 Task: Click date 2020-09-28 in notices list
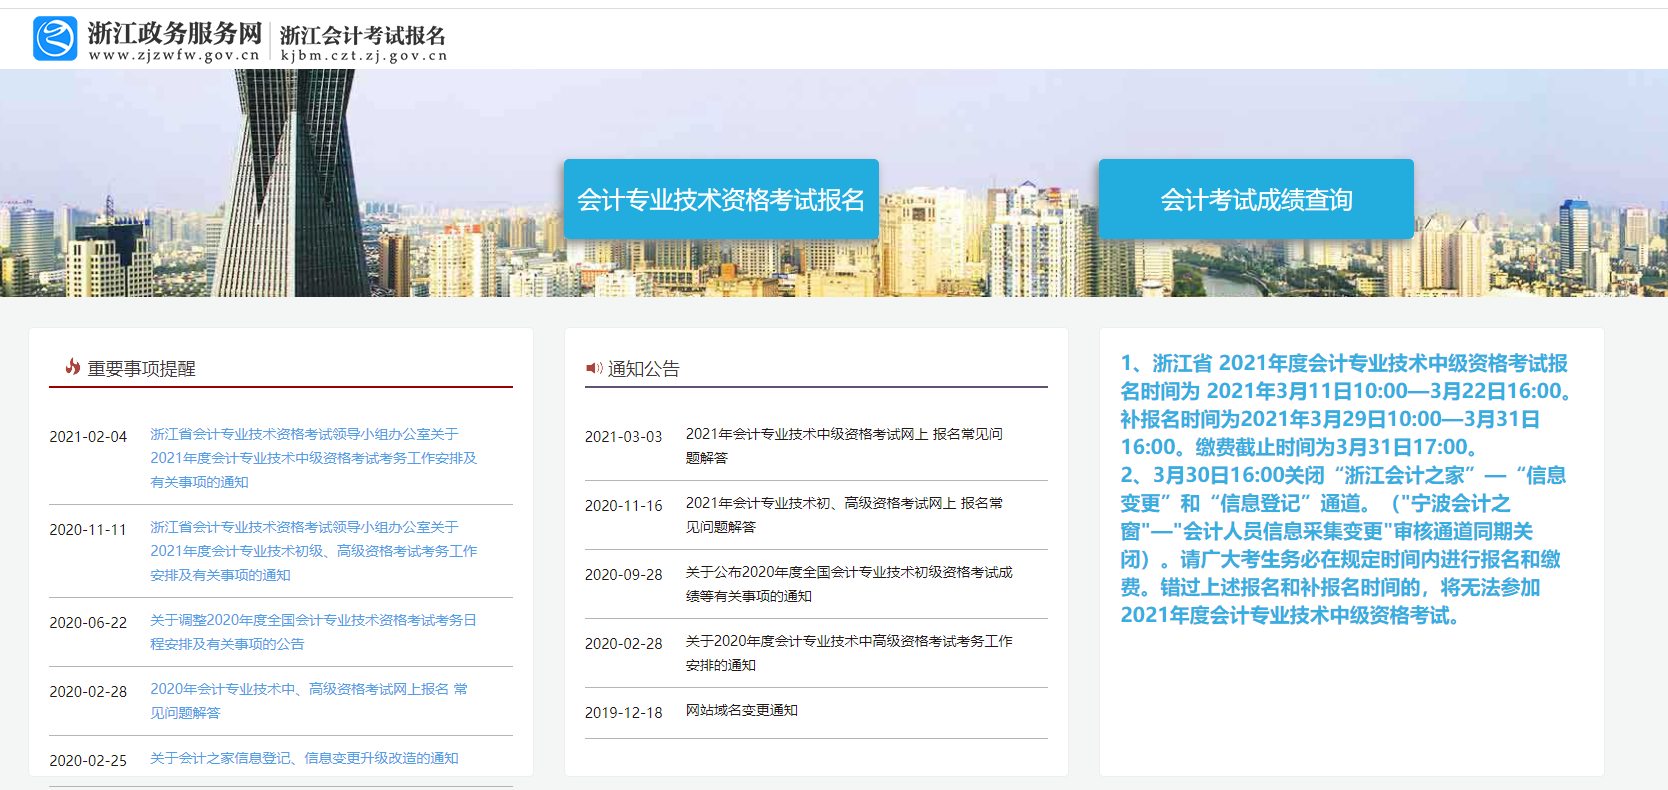[623, 575]
